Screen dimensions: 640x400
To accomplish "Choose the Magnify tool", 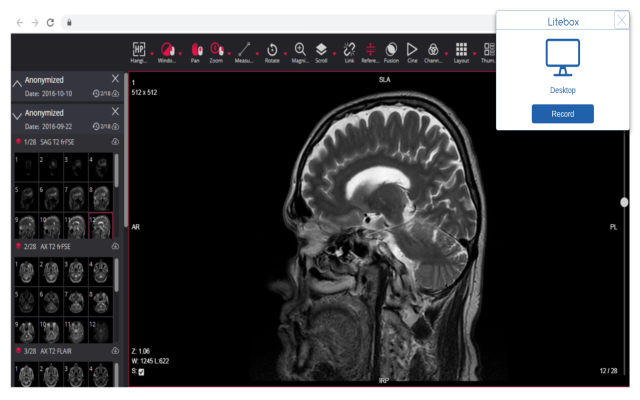I will click(300, 50).
